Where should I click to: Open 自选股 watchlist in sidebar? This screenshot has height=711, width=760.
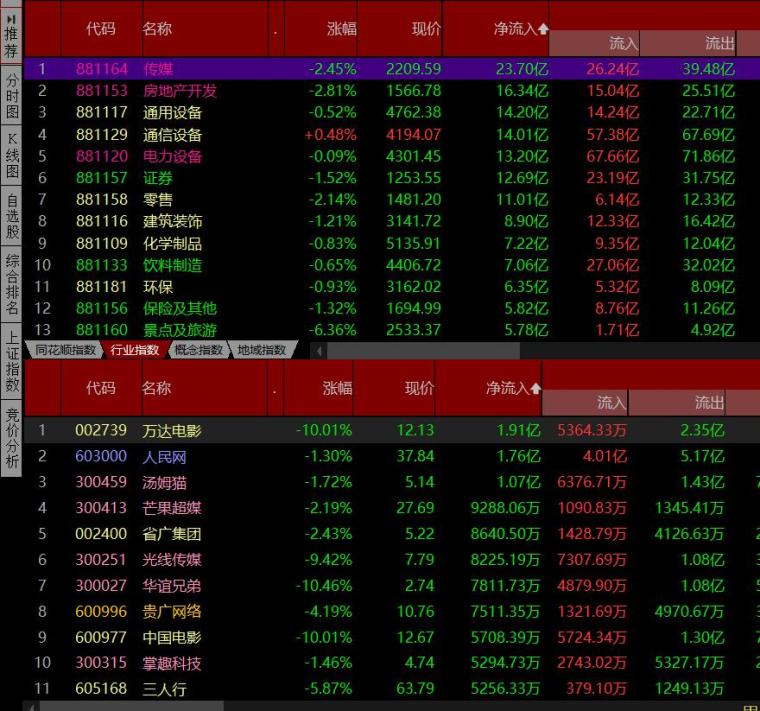(x=11, y=216)
